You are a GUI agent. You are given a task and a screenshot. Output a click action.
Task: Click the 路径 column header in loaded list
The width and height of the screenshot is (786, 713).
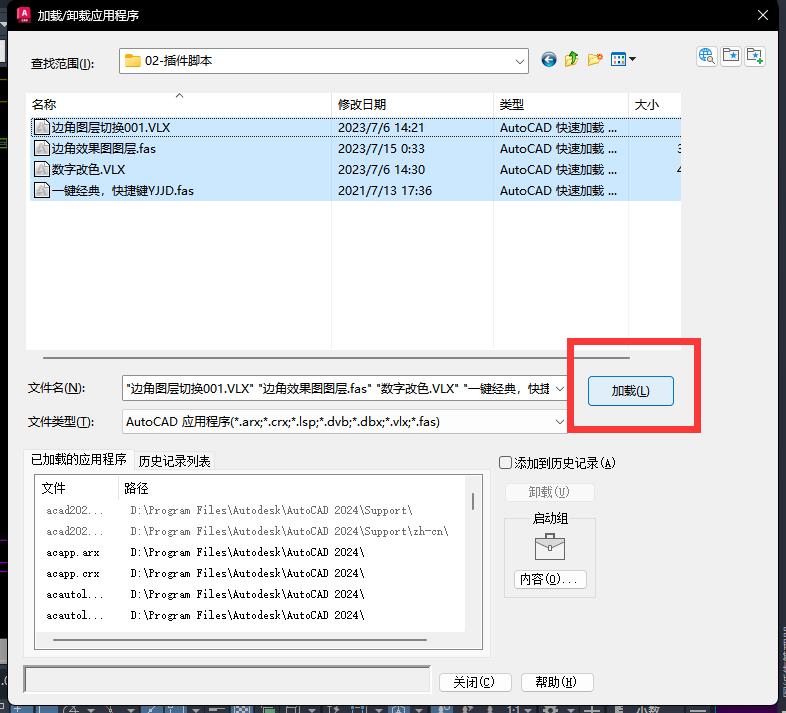pyautogui.click(x=292, y=488)
